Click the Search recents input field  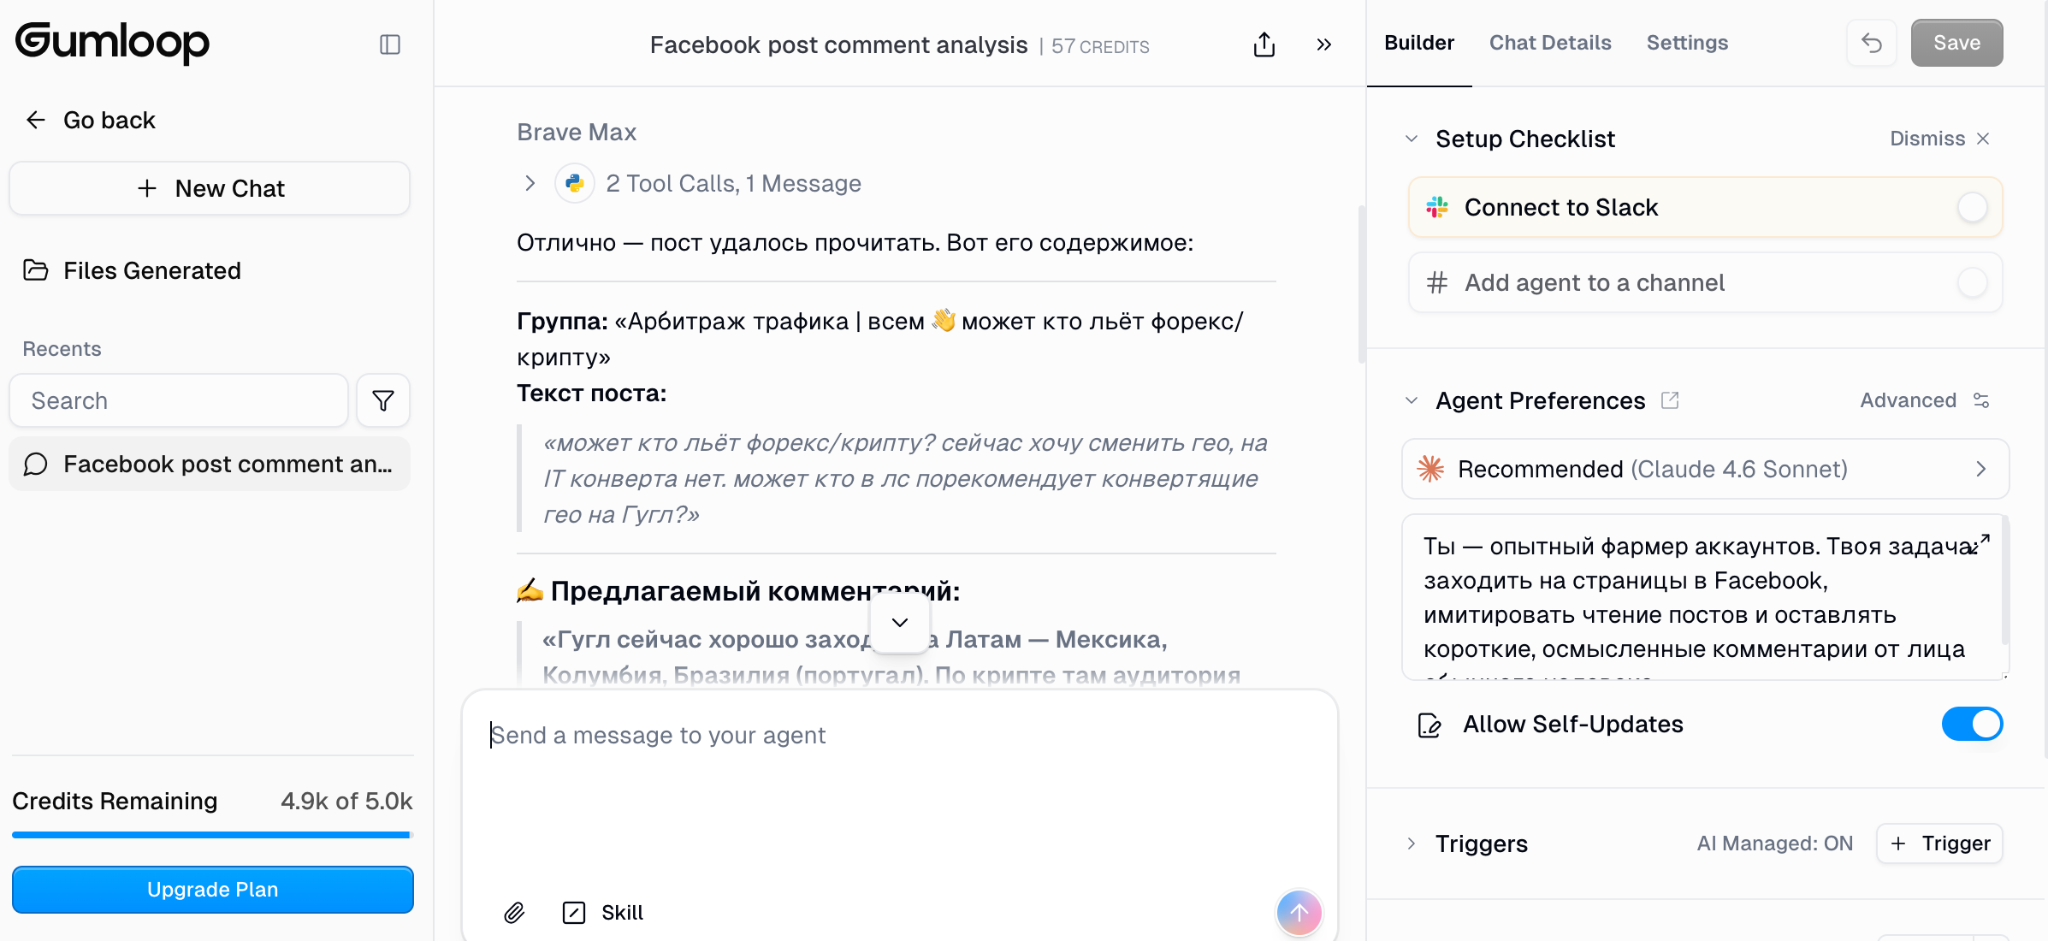pos(179,401)
